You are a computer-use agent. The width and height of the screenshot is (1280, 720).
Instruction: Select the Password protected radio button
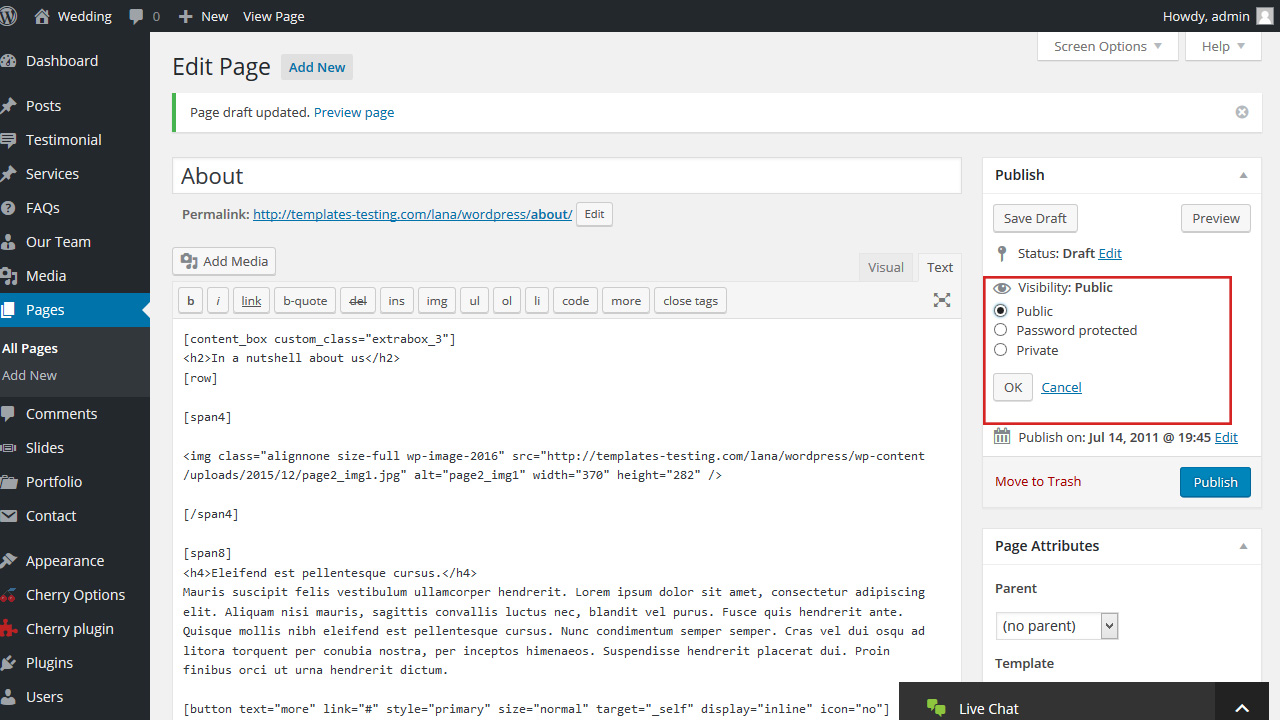(x=1000, y=330)
